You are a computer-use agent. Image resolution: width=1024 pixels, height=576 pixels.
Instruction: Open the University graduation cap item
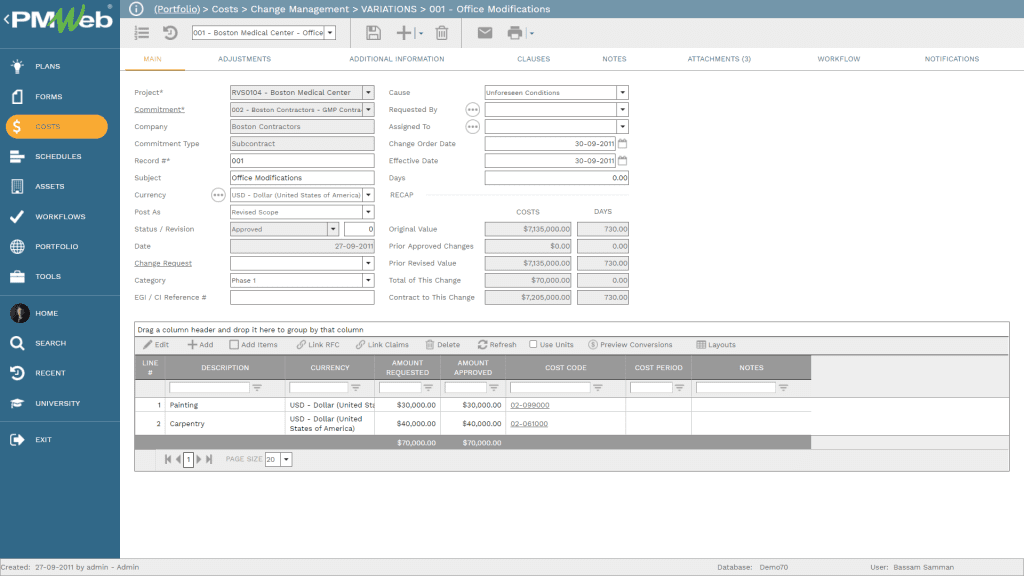pos(18,404)
